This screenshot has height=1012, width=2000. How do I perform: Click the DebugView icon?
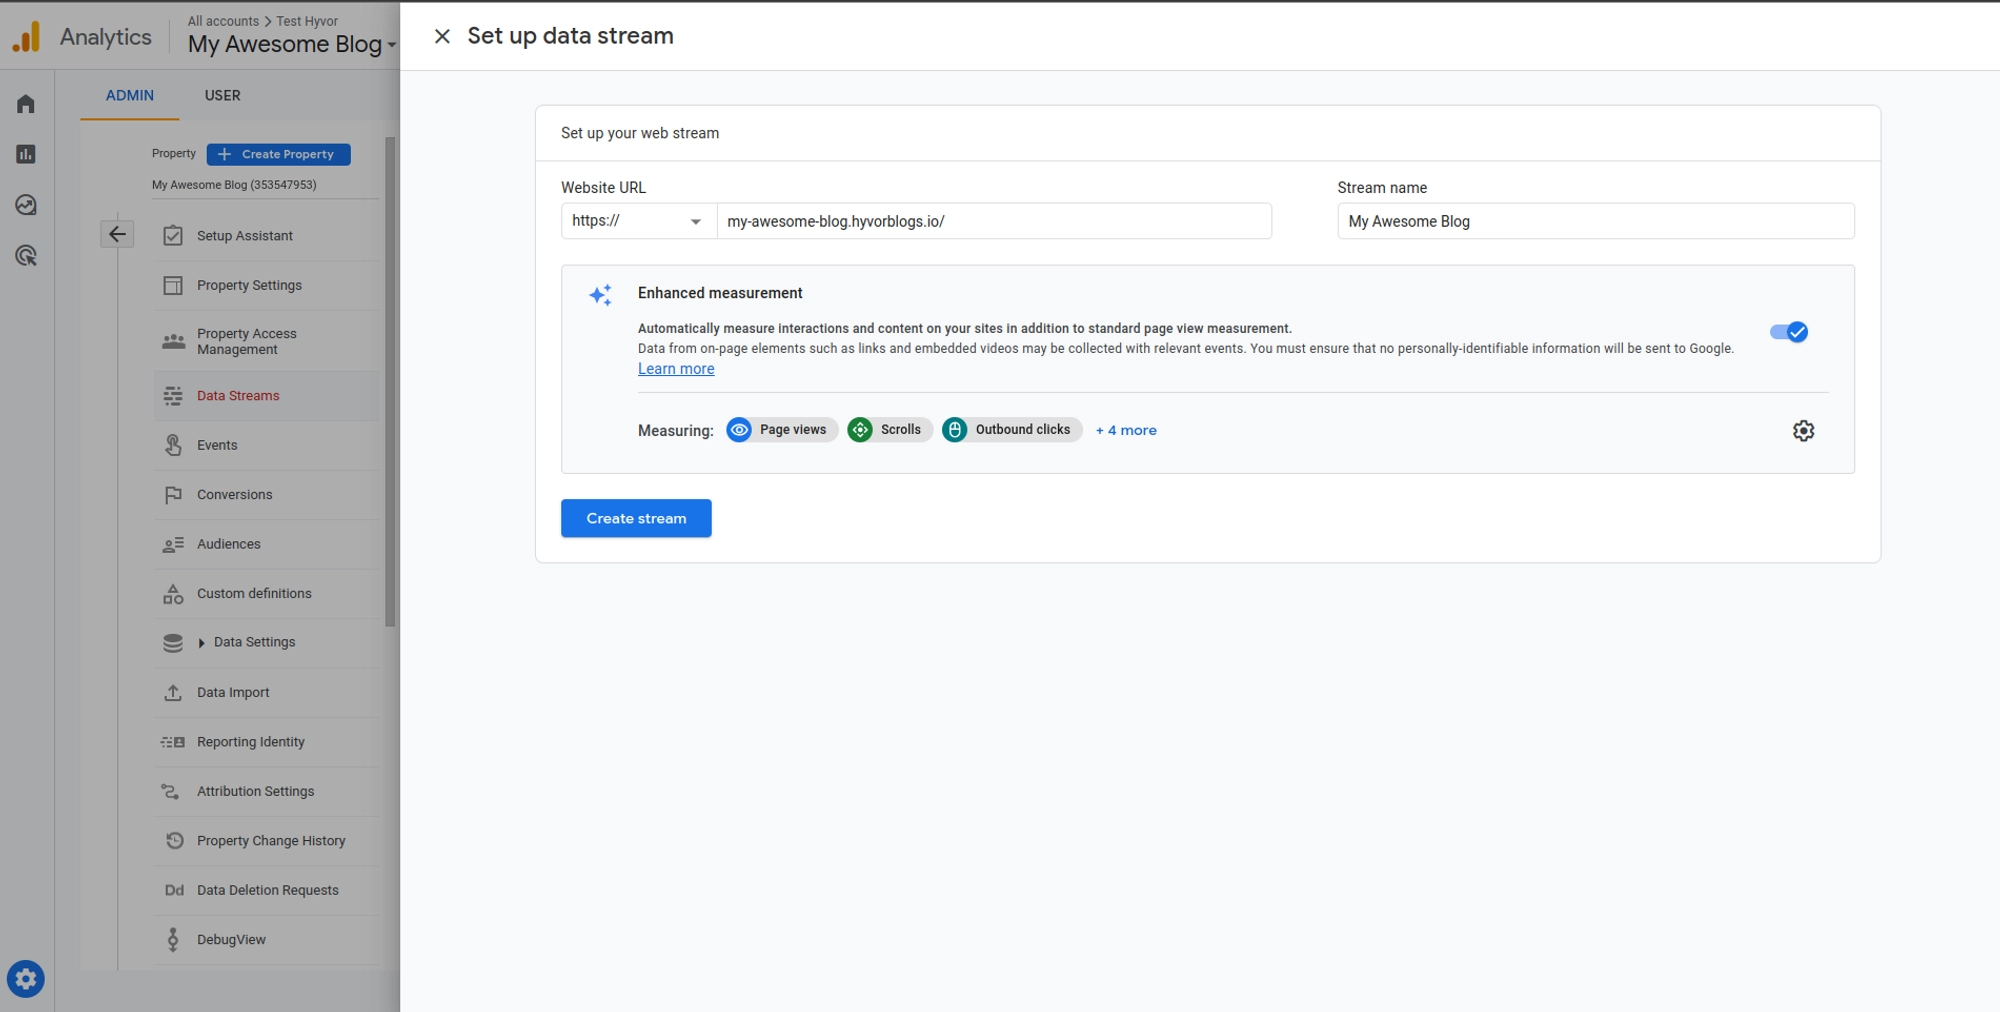pyautogui.click(x=173, y=939)
